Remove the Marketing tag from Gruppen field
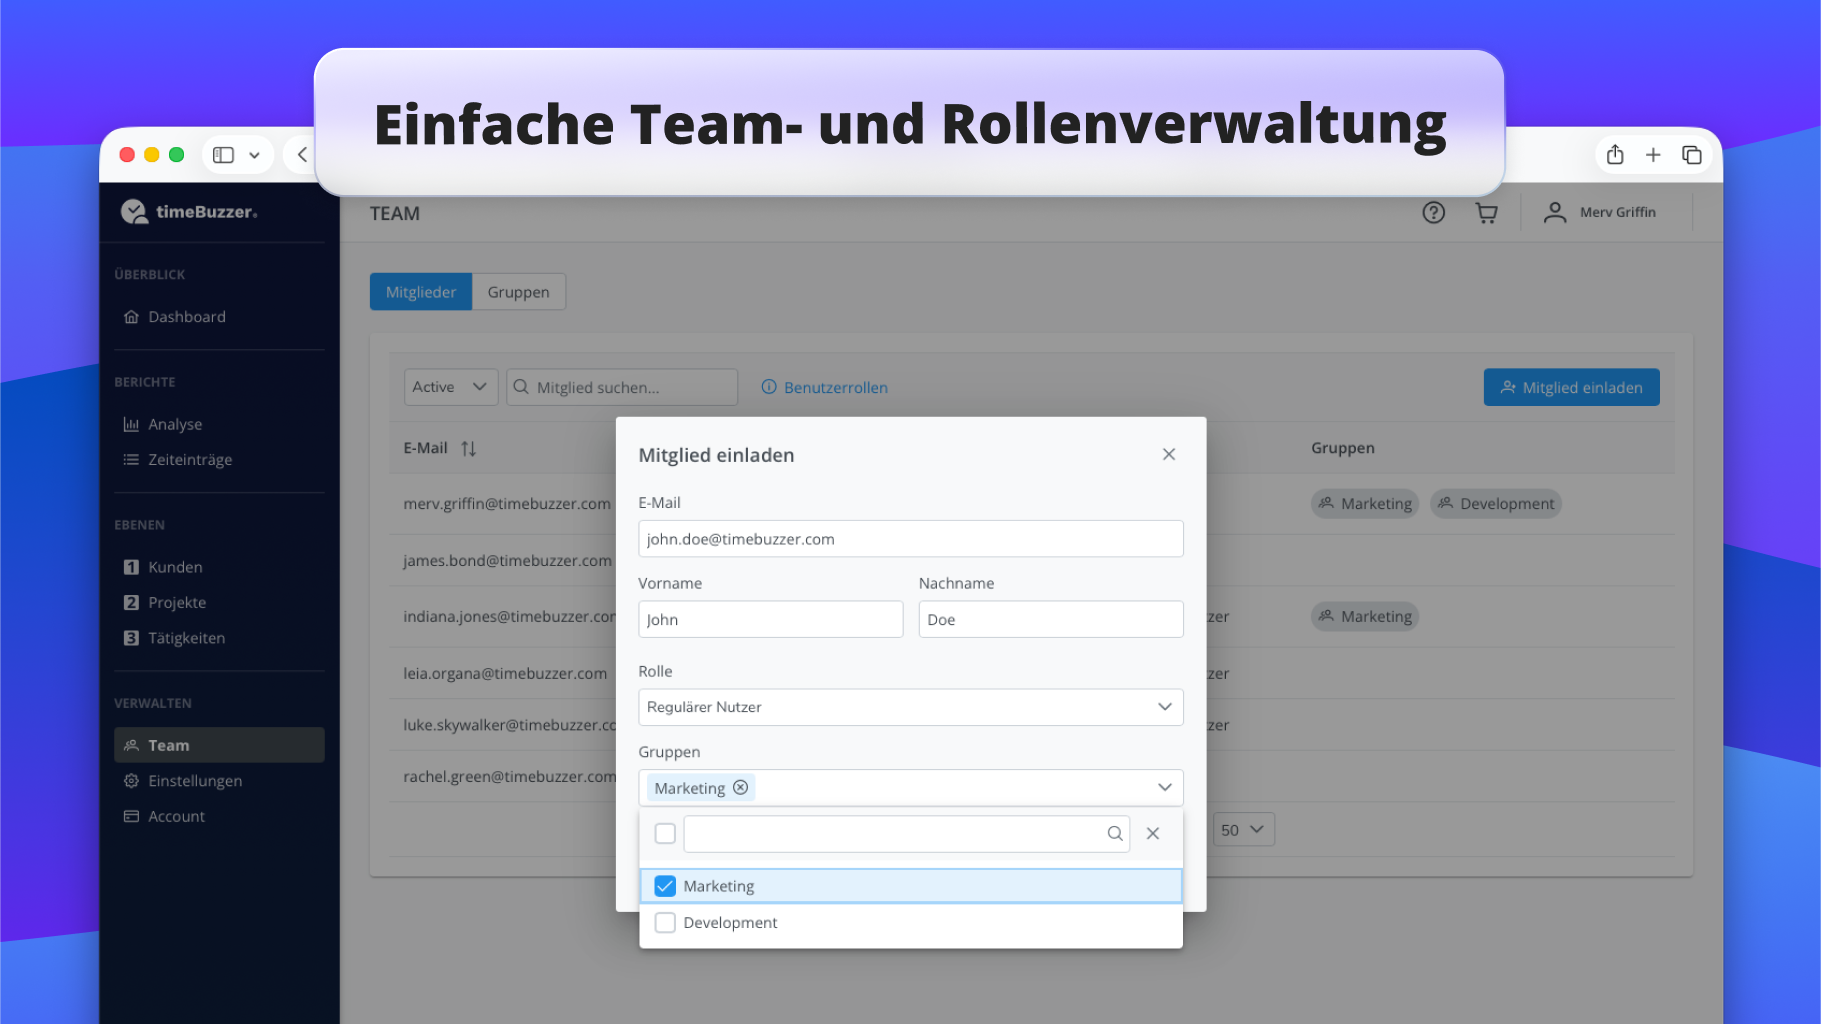The height and width of the screenshot is (1024, 1821). 741,787
